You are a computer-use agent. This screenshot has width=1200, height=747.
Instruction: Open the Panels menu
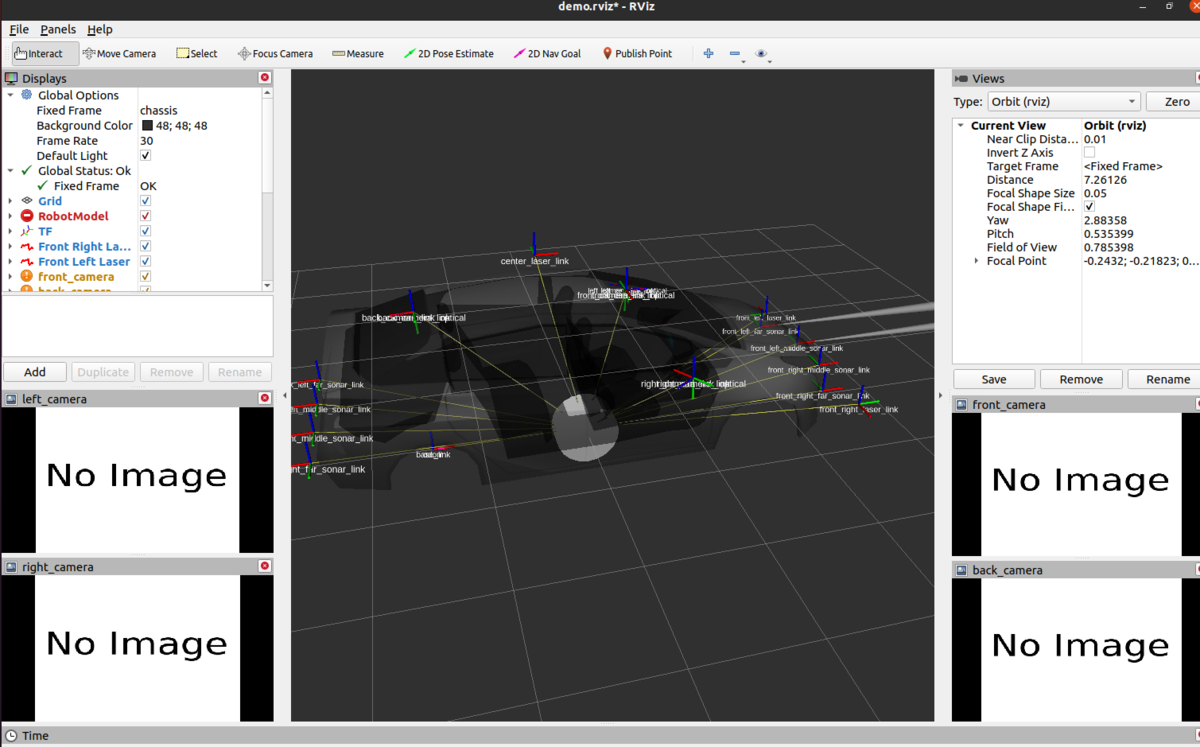pyautogui.click(x=58, y=29)
